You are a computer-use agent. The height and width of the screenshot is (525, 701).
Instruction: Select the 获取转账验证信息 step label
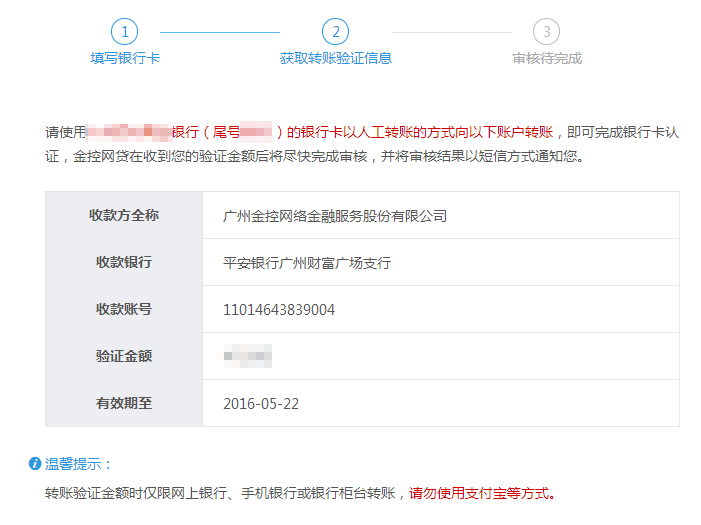[x=336, y=58]
